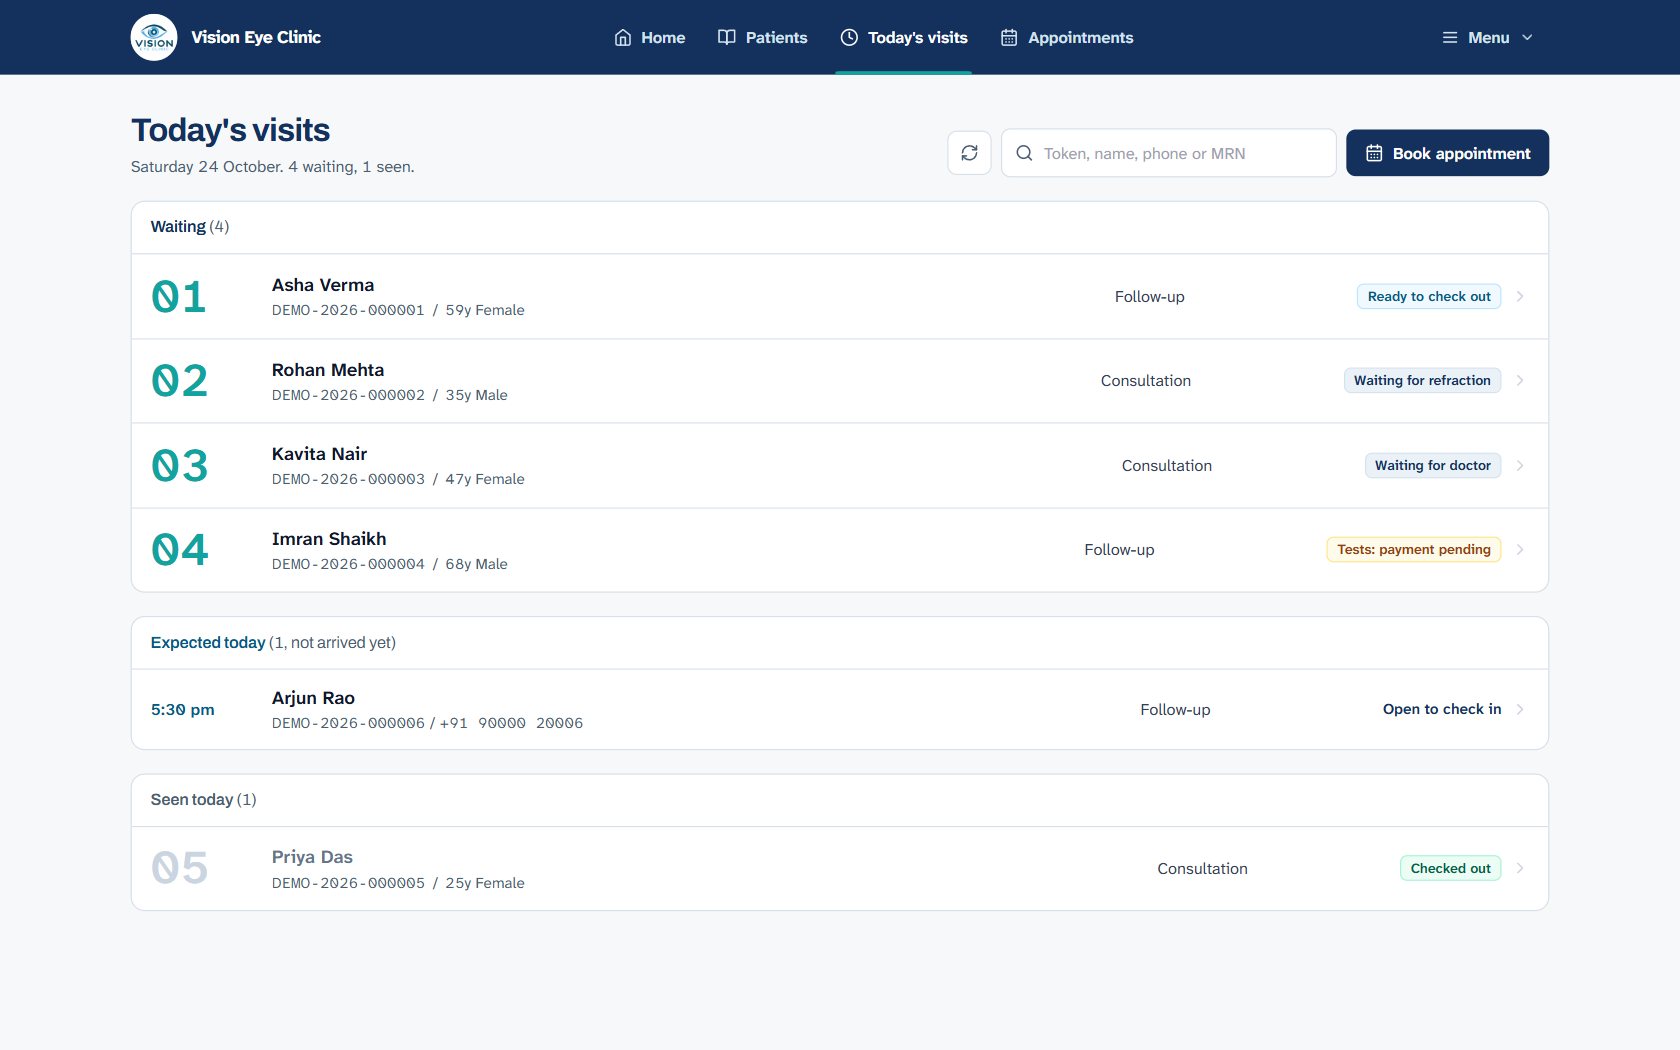Go to the Patients tab
The height and width of the screenshot is (1050, 1680).
click(x=763, y=37)
